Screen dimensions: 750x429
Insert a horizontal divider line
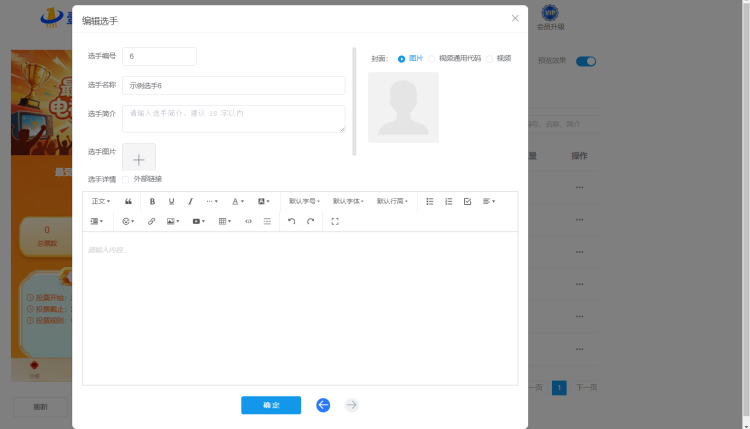click(x=267, y=221)
